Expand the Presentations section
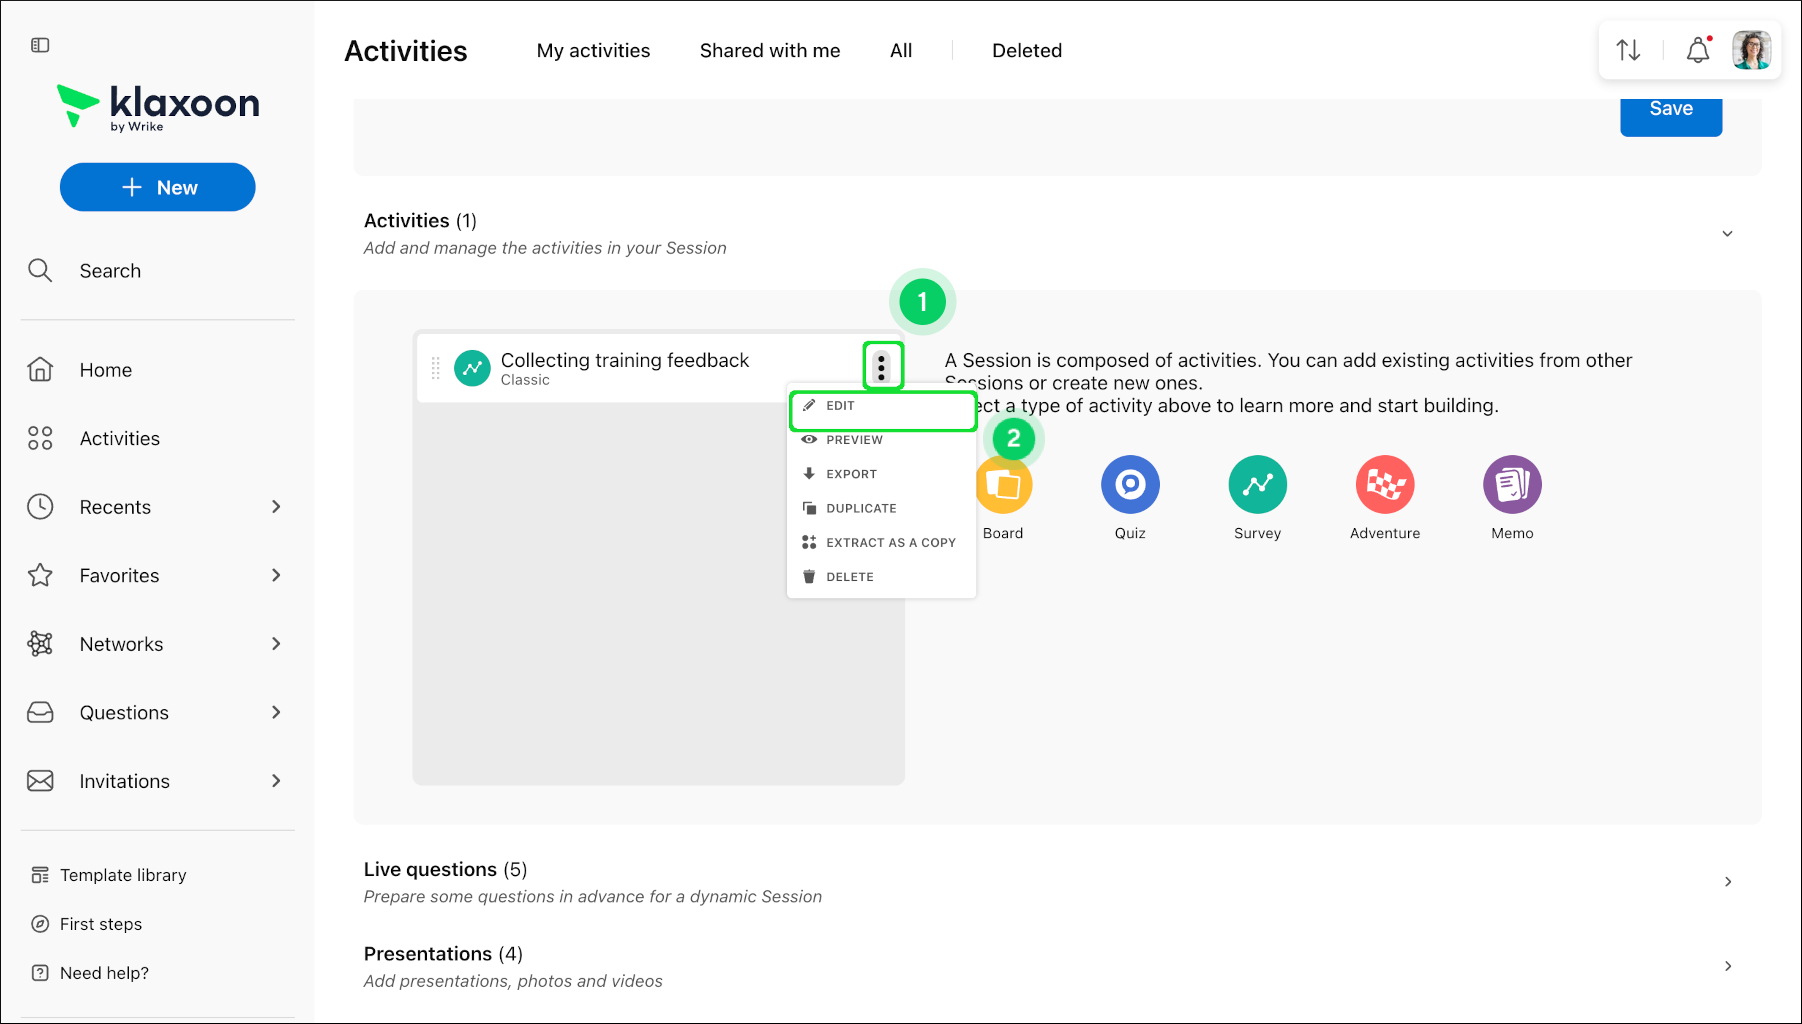The height and width of the screenshot is (1024, 1802). pos(1727,966)
